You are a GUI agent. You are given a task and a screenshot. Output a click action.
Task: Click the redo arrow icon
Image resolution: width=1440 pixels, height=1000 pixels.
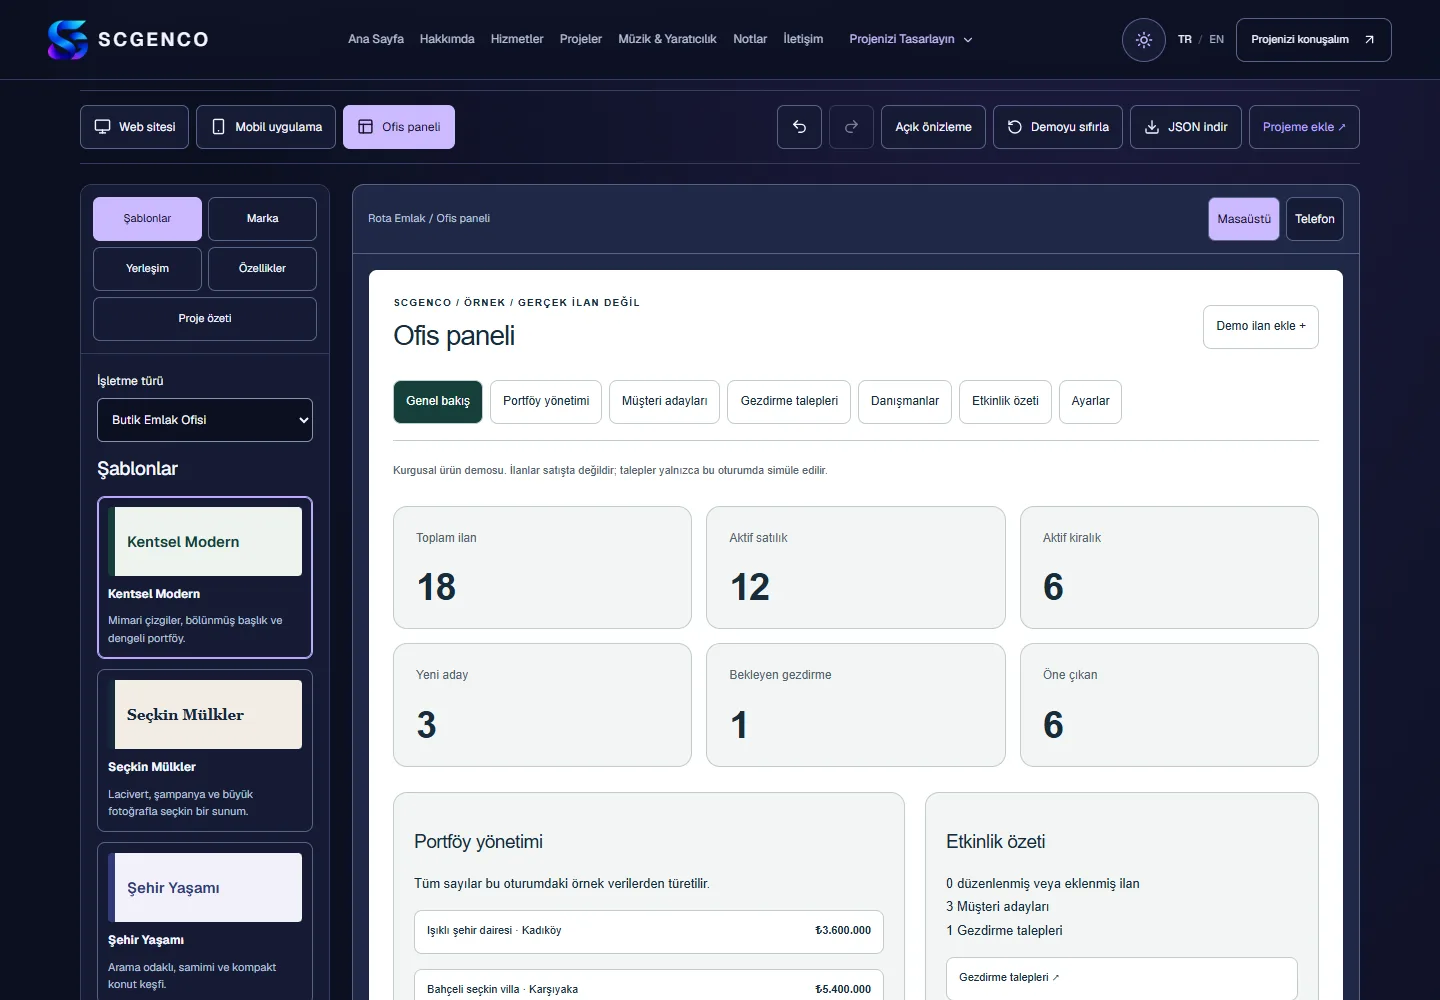(851, 127)
